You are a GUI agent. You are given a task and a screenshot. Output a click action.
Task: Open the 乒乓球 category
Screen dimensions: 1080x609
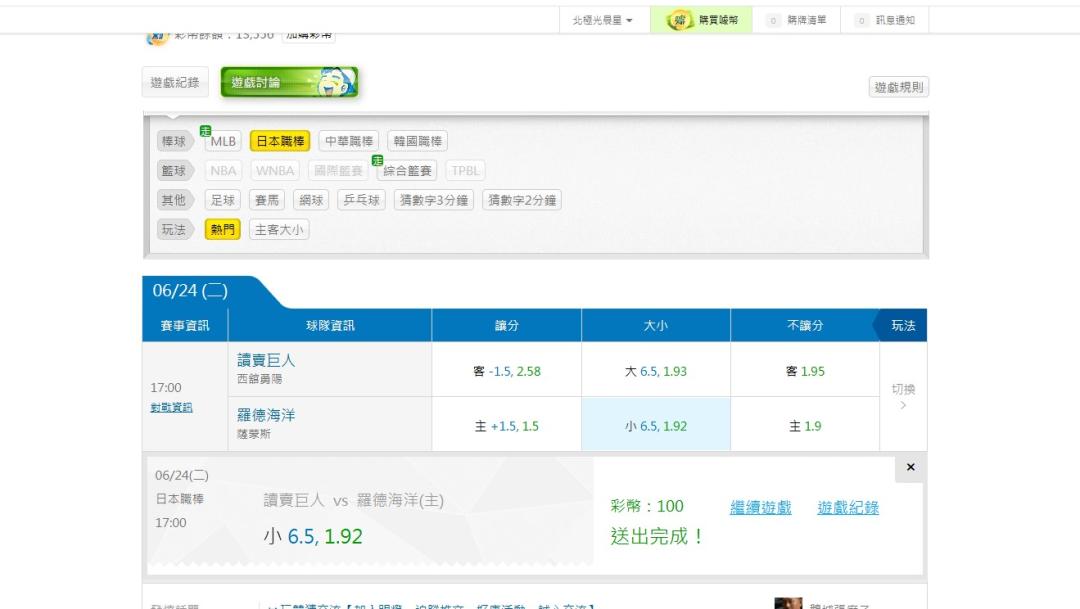pyautogui.click(x=362, y=200)
